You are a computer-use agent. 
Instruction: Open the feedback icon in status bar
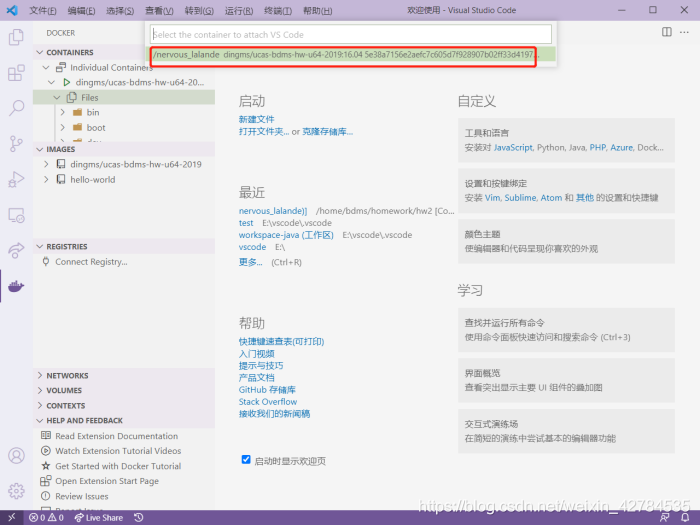[x=665, y=517]
